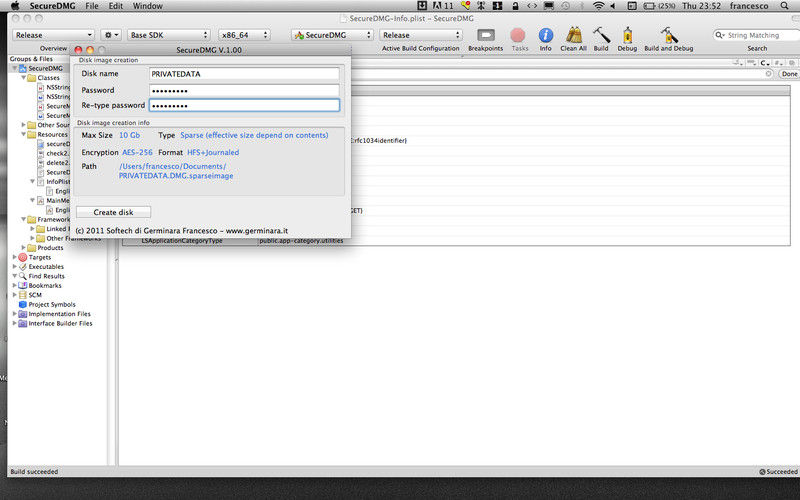
Task: Open the File menu
Action: (92, 6)
